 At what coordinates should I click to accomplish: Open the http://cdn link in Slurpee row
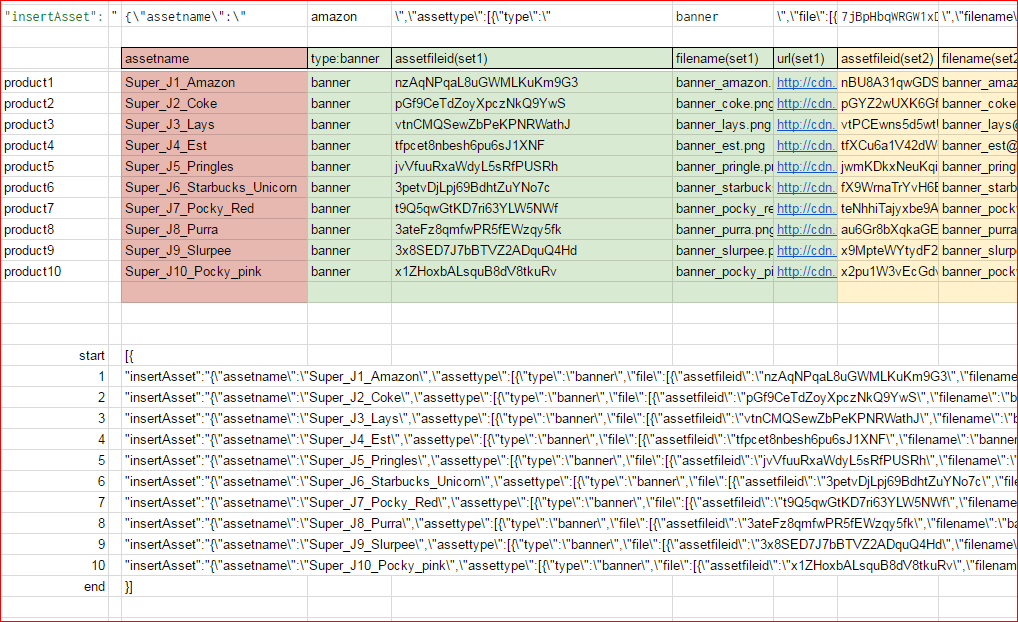pos(806,250)
